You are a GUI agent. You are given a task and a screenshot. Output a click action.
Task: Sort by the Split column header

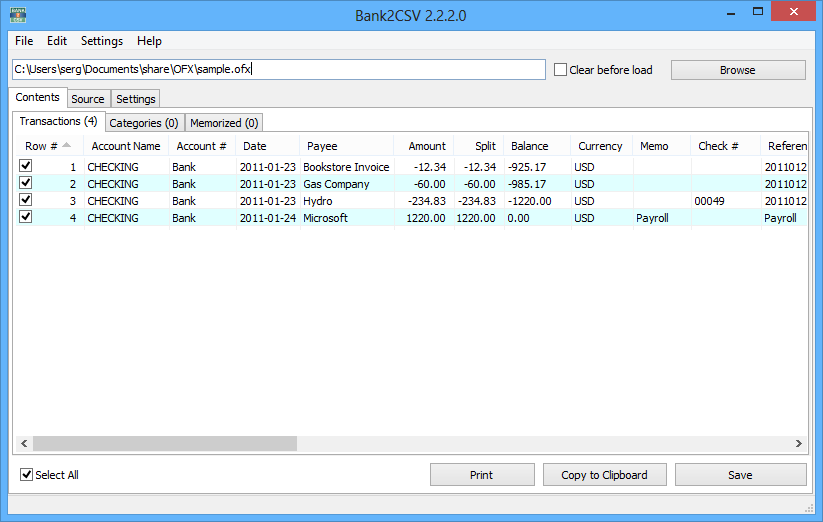(479, 146)
